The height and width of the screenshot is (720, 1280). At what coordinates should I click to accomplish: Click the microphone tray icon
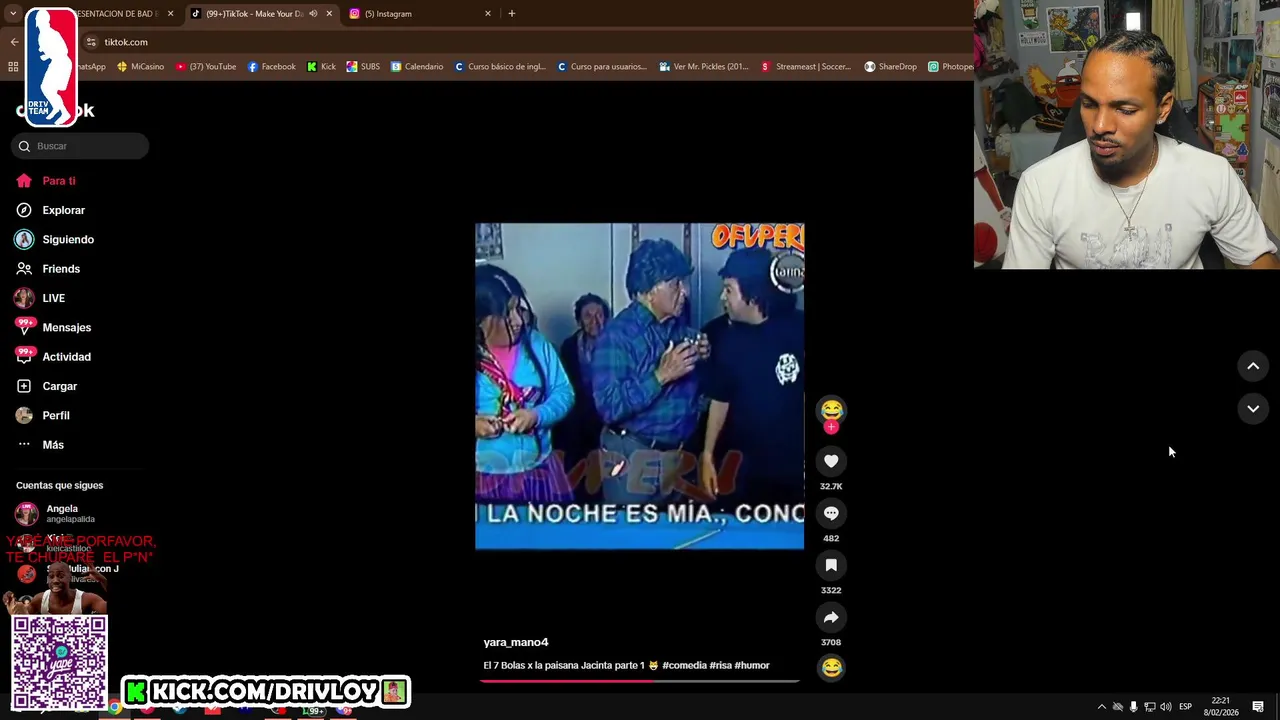pyautogui.click(x=1134, y=707)
